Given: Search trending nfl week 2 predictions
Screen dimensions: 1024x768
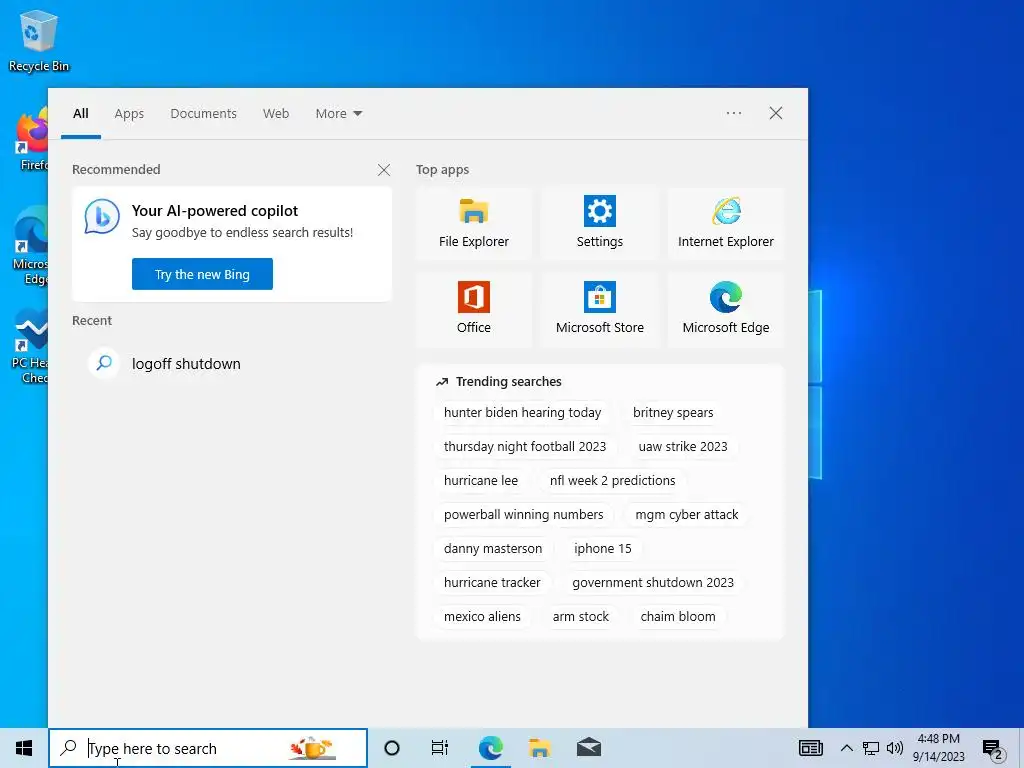Looking at the screenshot, I should pos(613,481).
